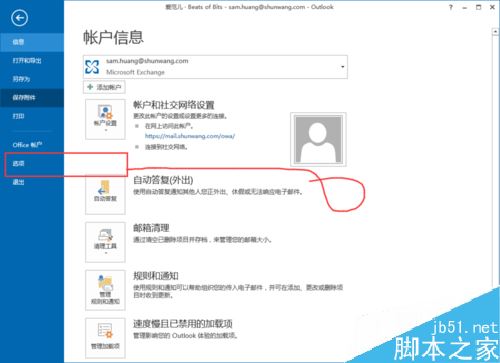
Task: Open the 清理工具 (Cleanup Tools) button
Action: pyautogui.click(x=105, y=242)
